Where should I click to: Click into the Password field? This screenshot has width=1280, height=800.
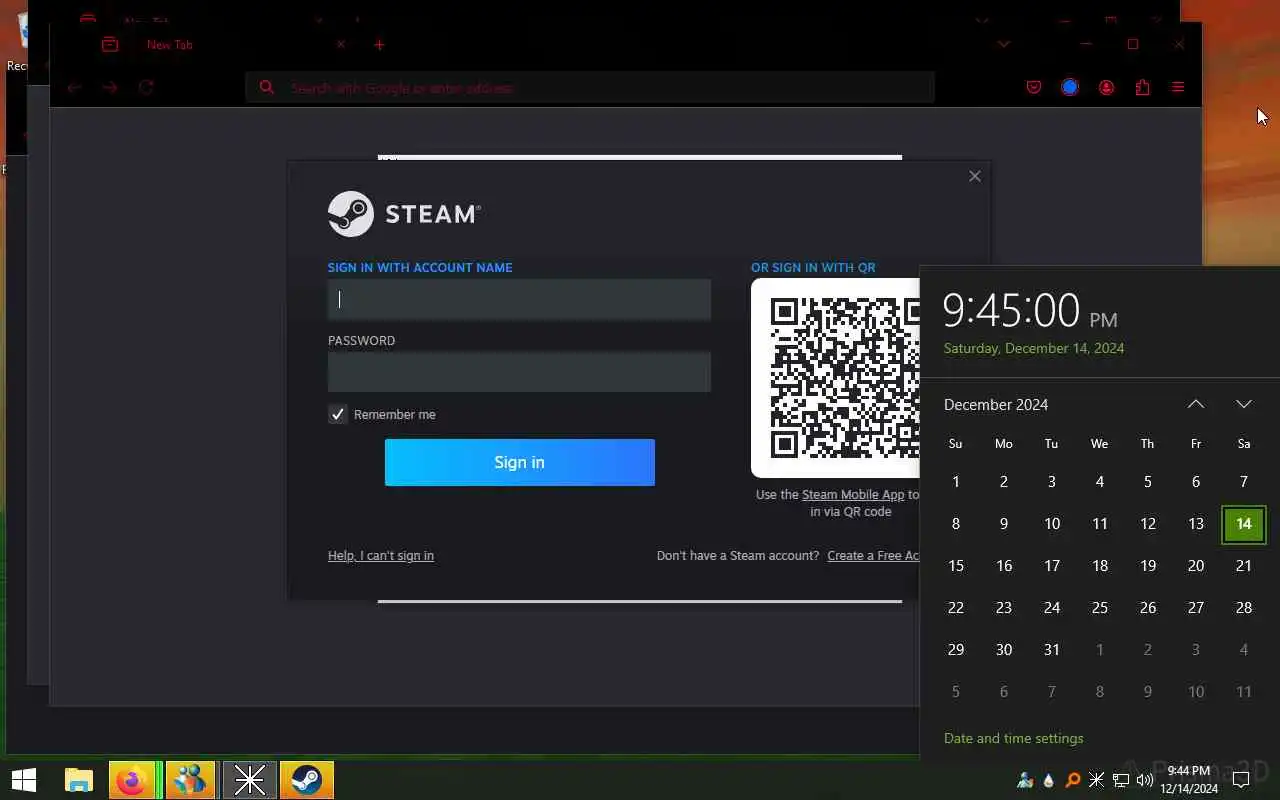(519, 371)
